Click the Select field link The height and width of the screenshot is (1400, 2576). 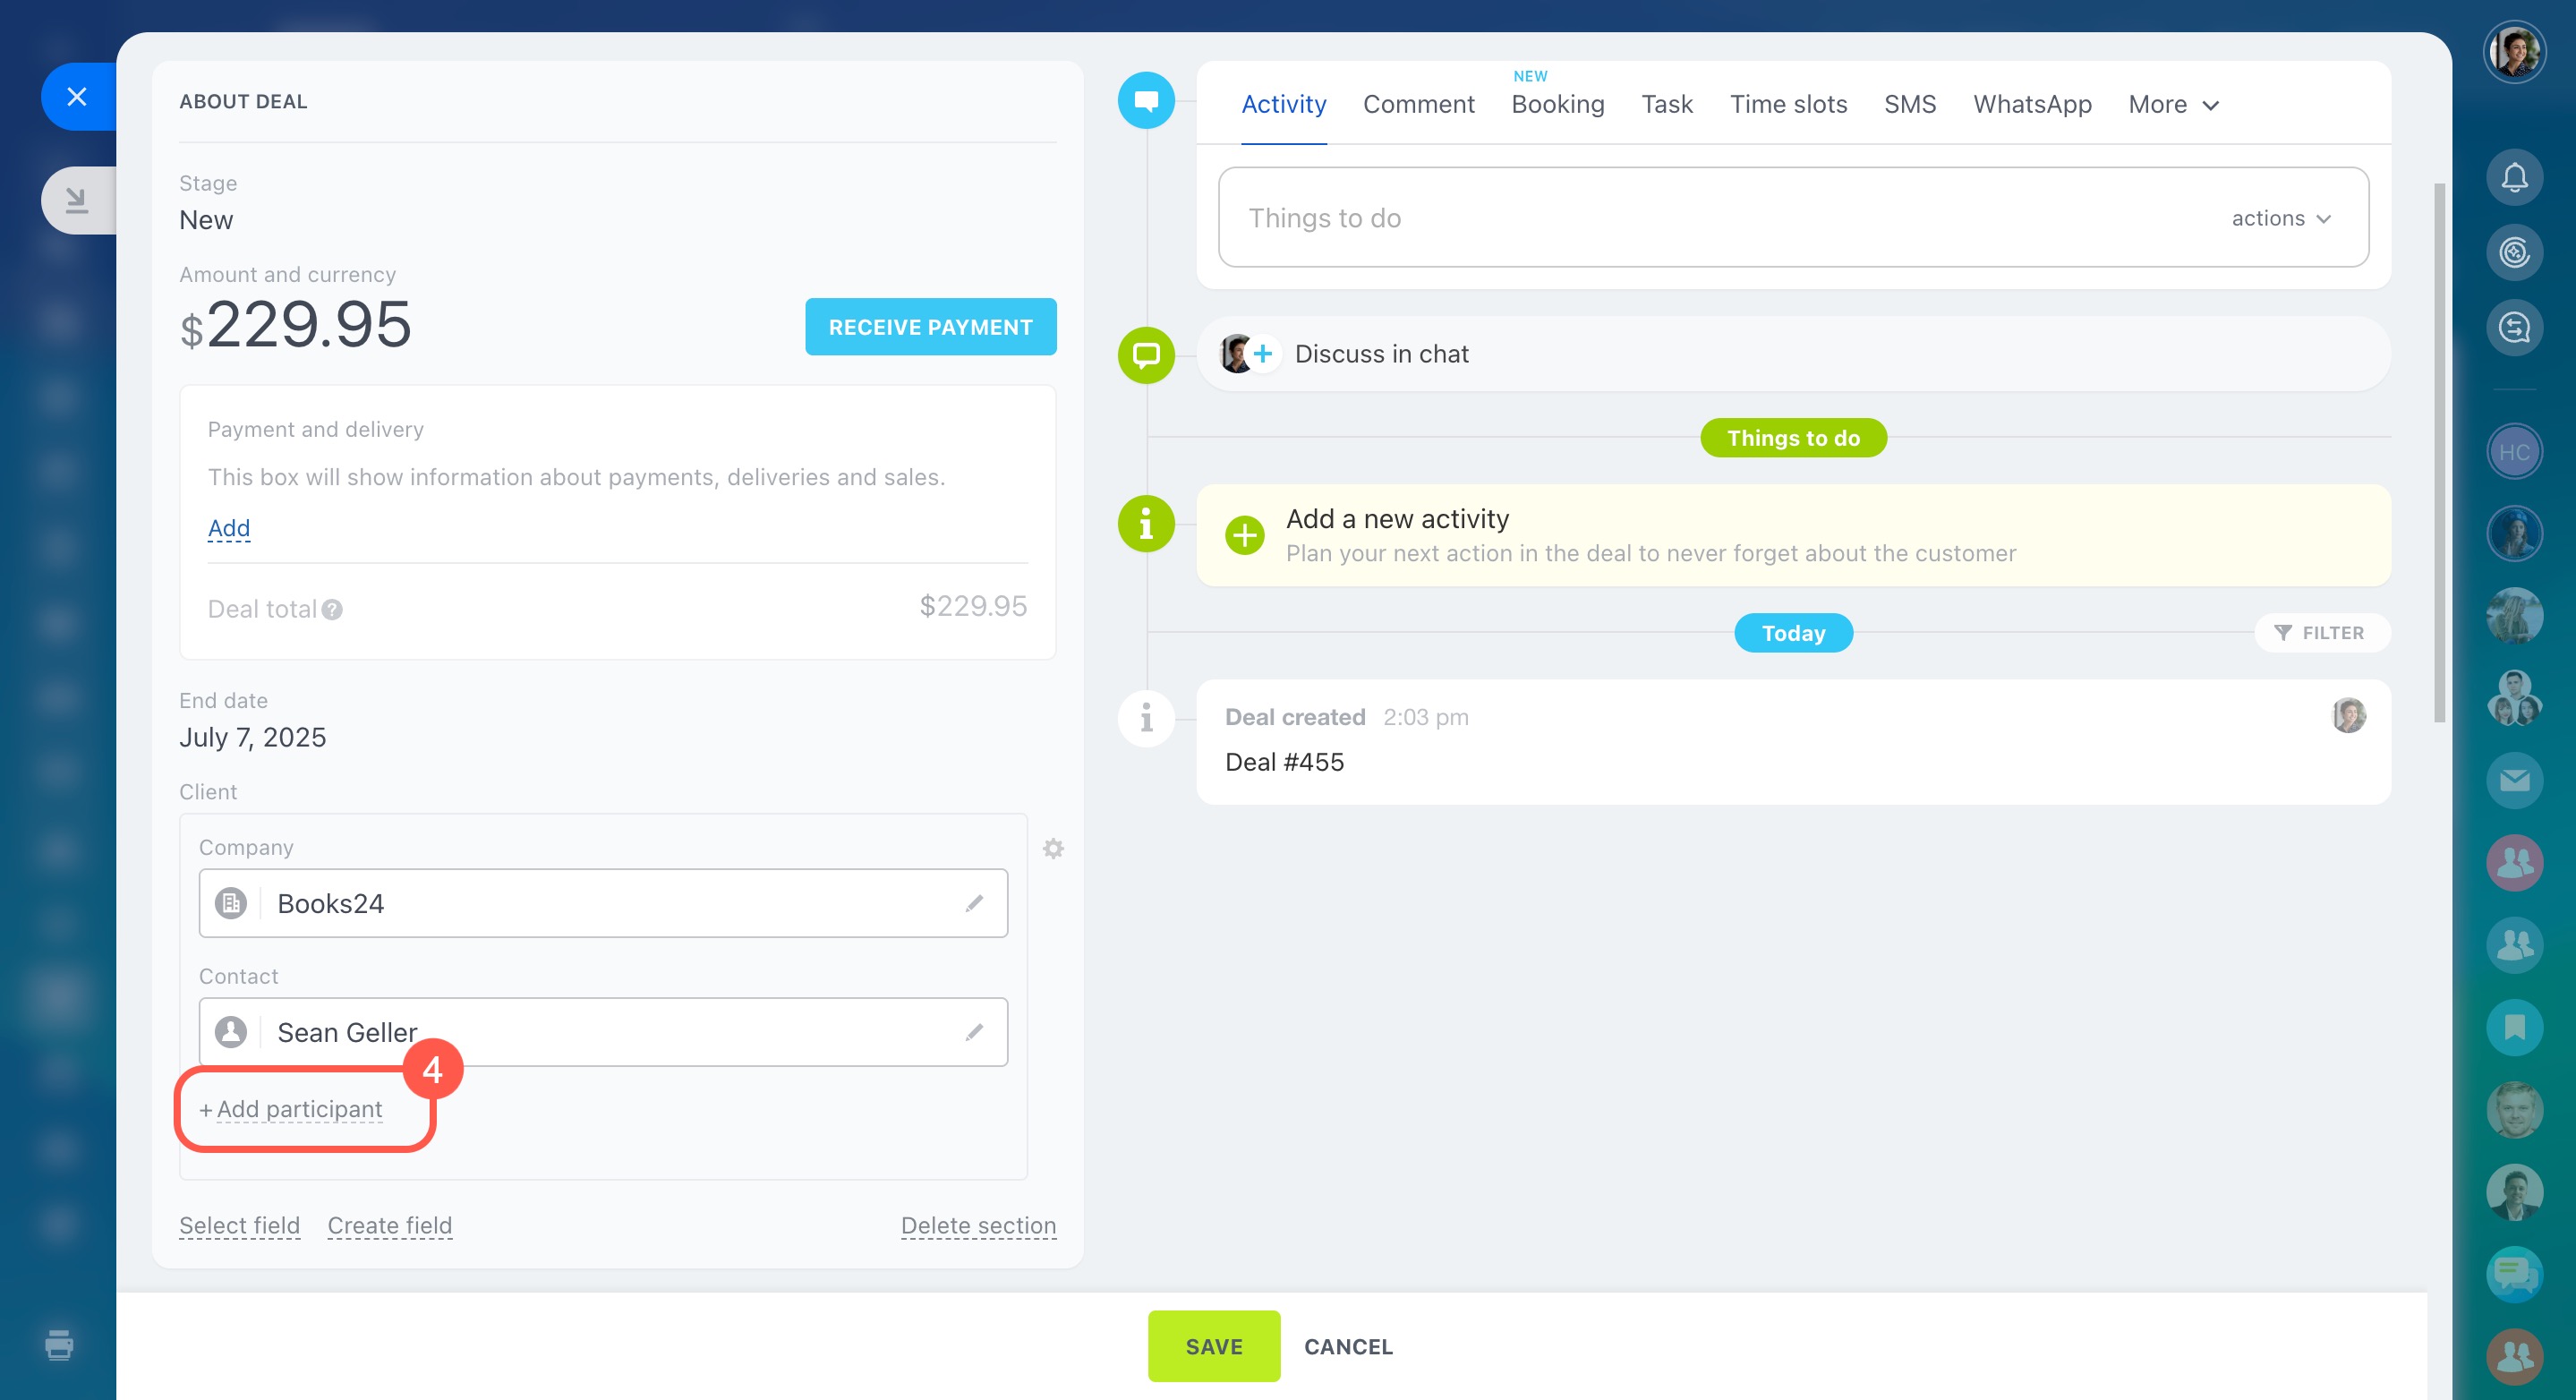[x=239, y=1225]
